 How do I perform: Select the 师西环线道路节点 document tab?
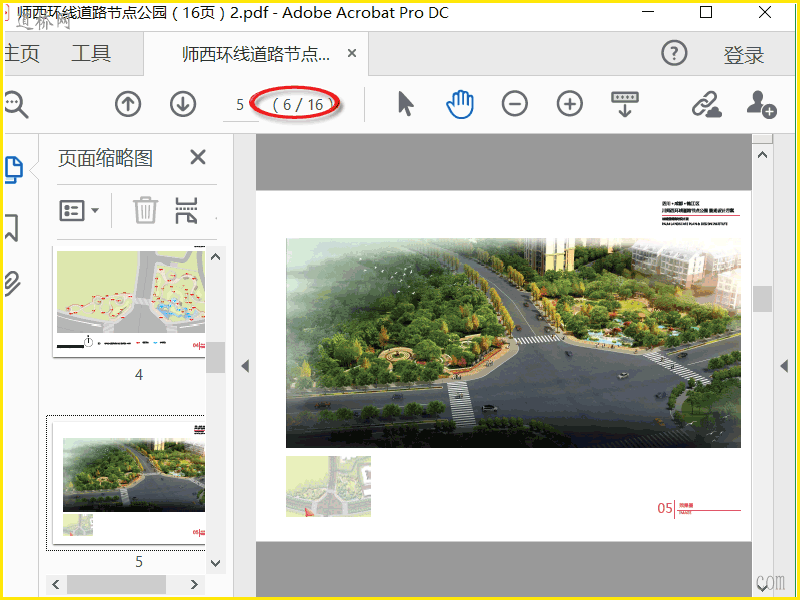(x=256, y=54)
